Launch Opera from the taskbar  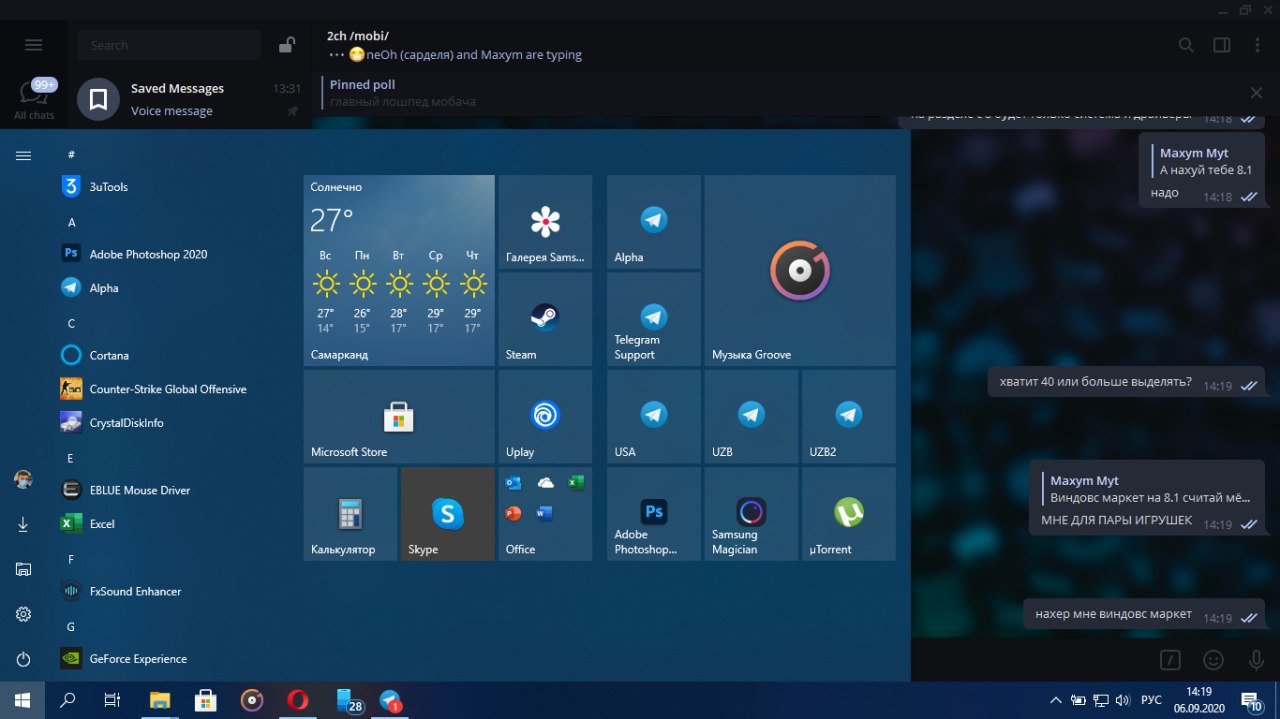pos(297,700)
